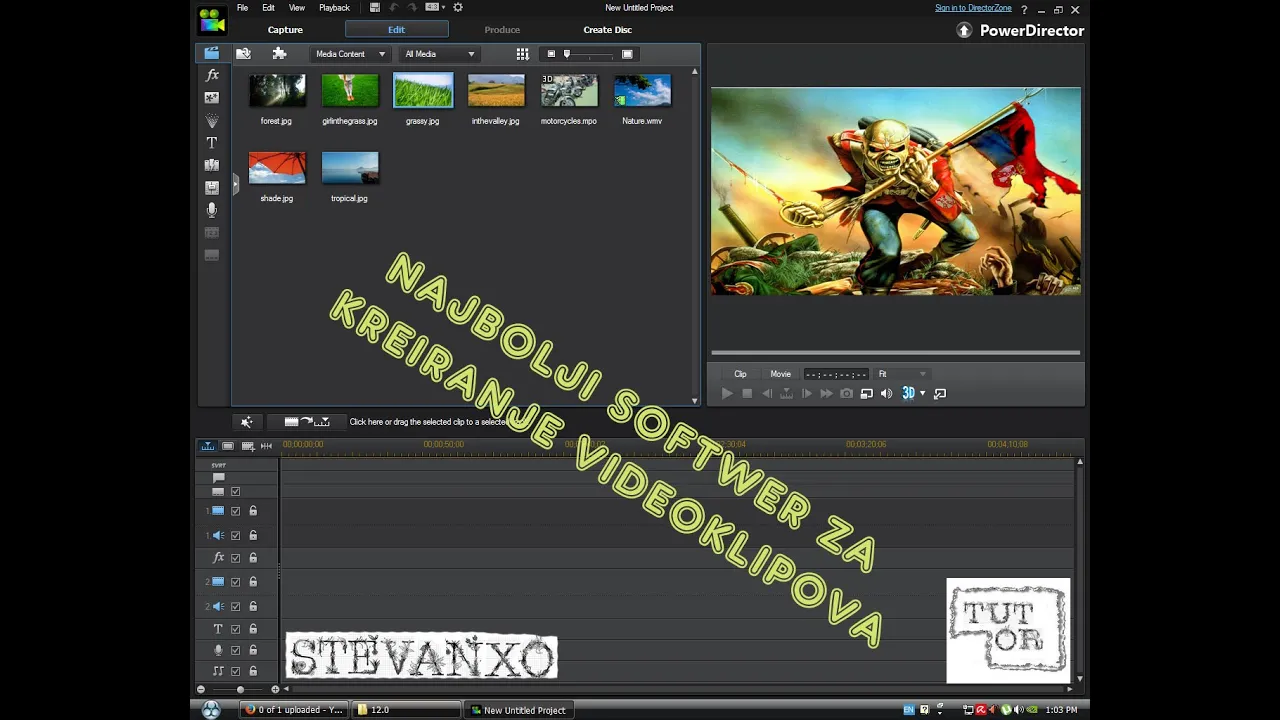Click the preview seek bar

point(895,353)
